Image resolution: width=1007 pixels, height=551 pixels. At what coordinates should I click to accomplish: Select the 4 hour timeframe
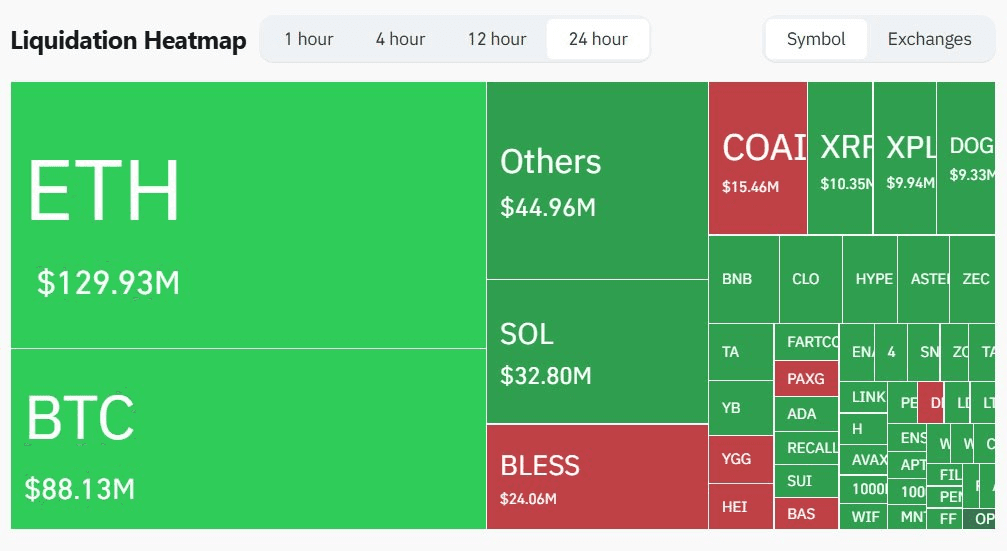[400, 39]
